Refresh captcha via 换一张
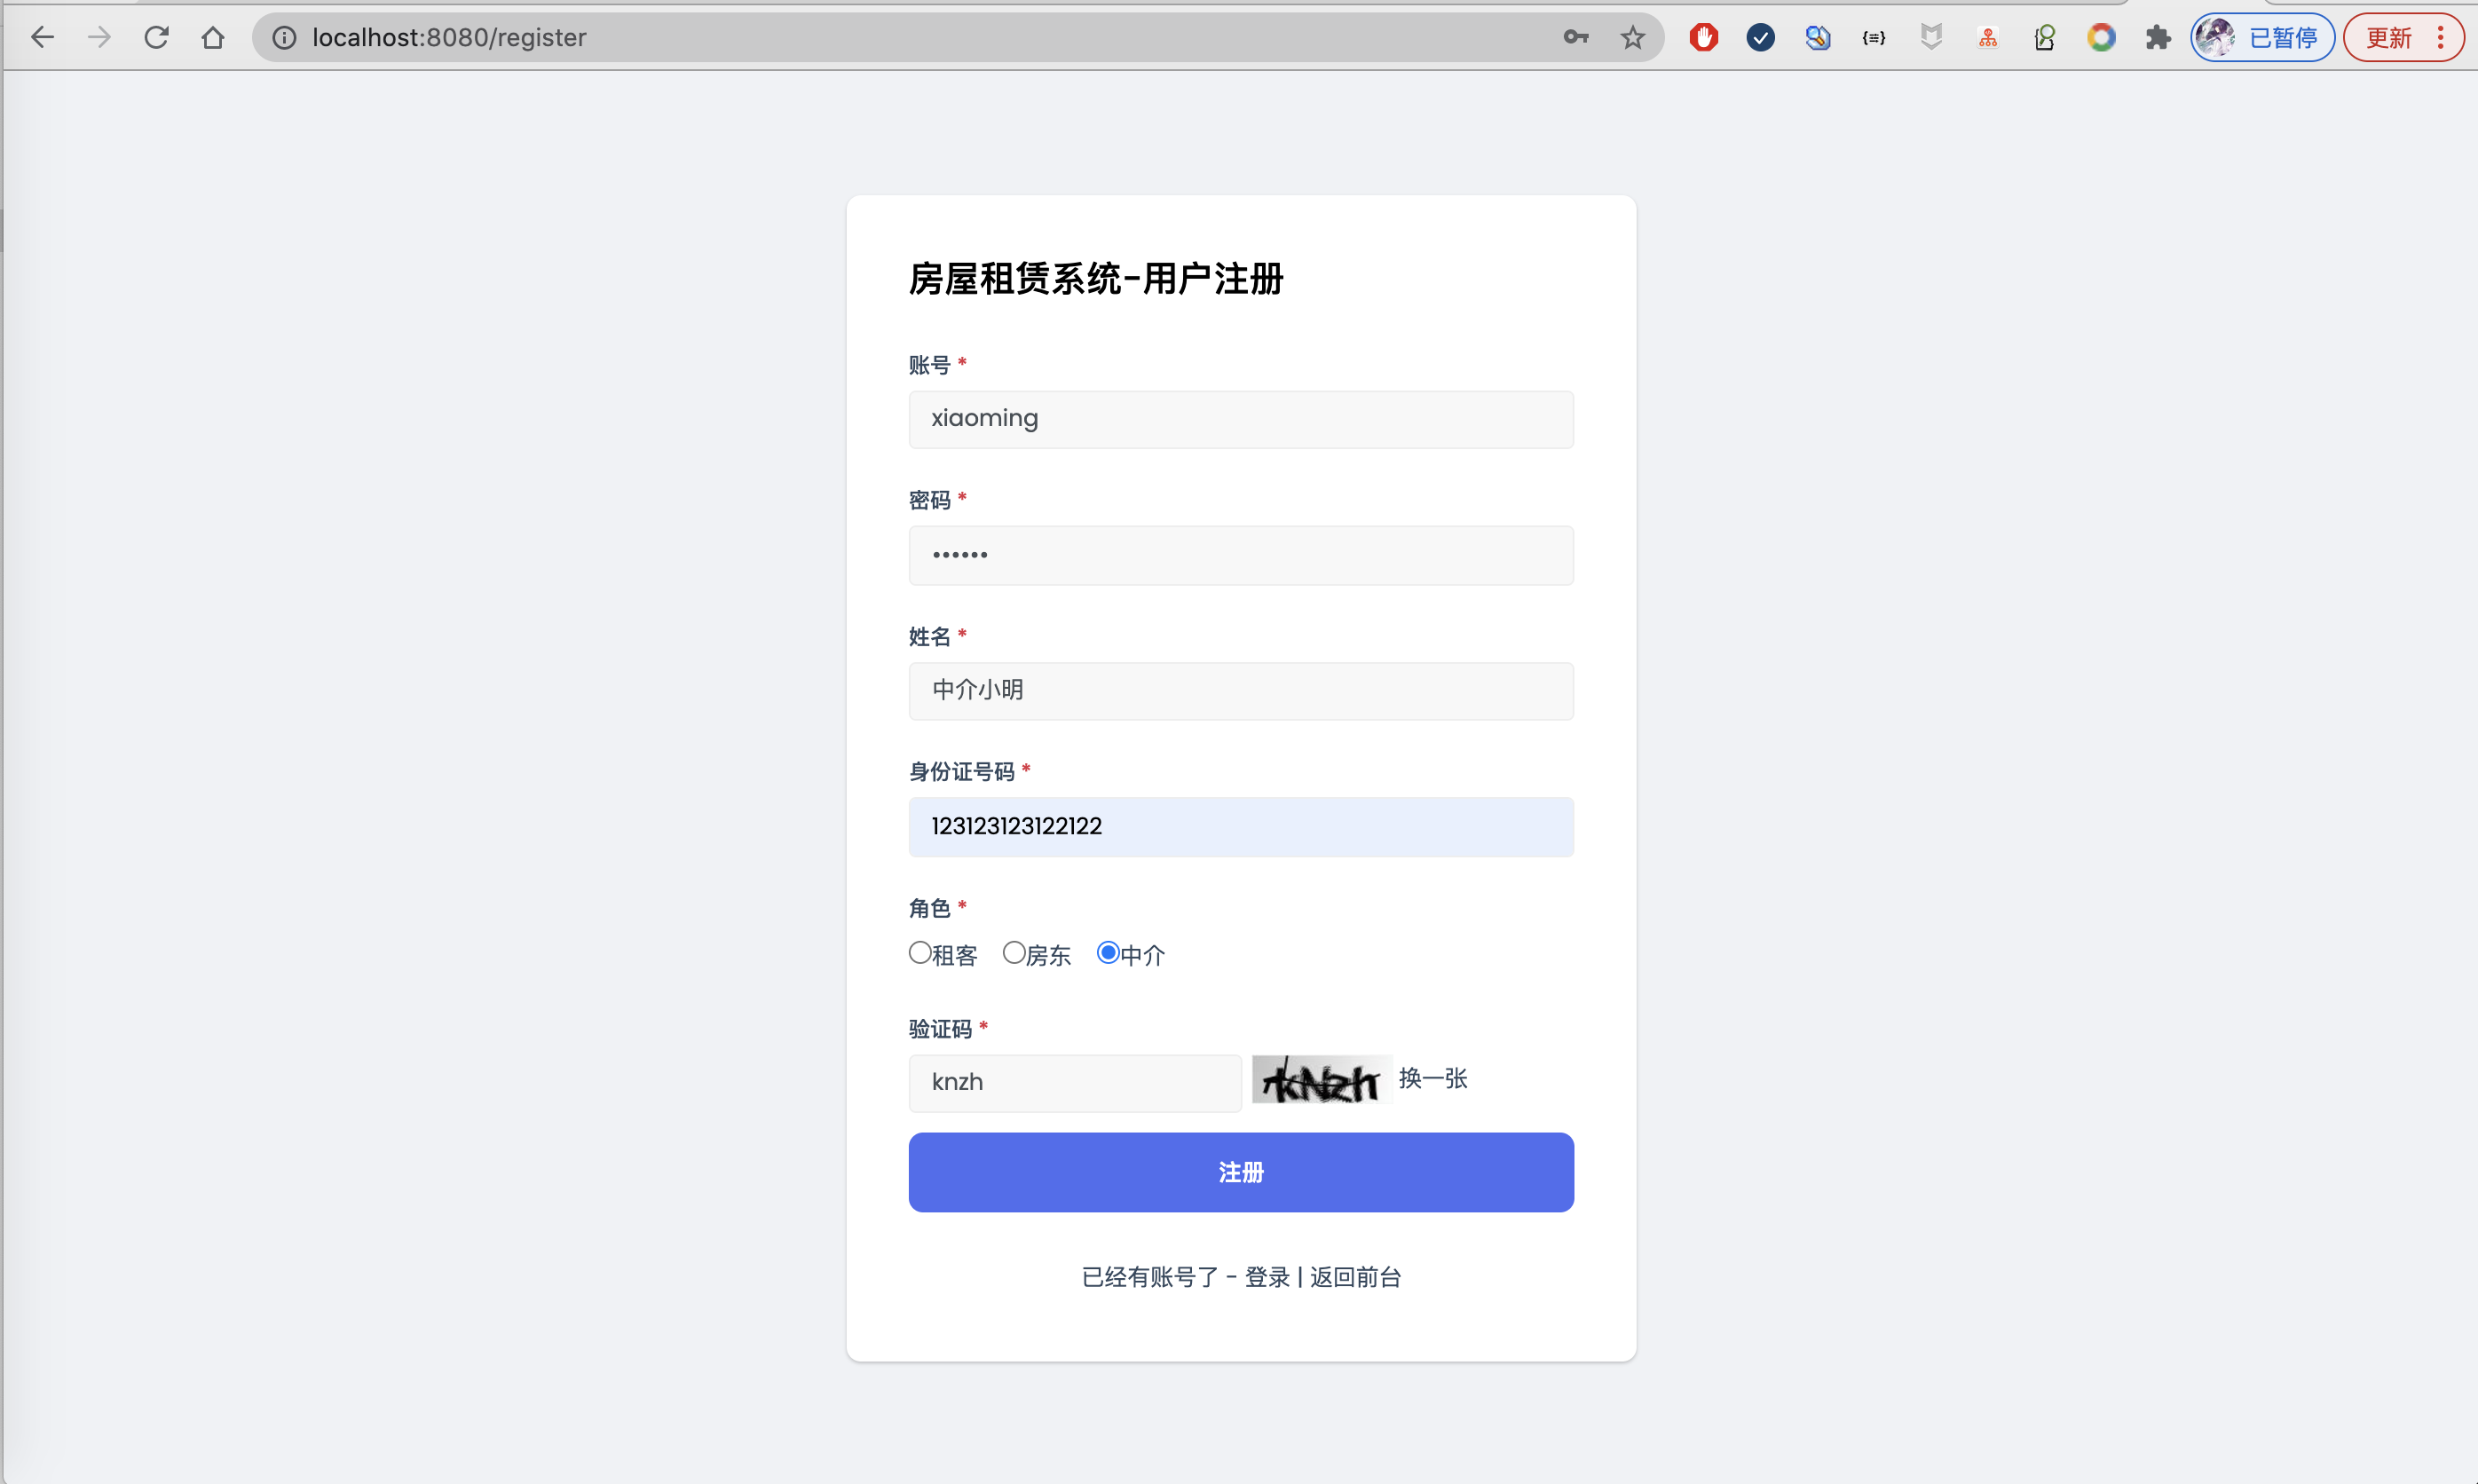This screenshot has height=1484, width=2478. pyautogui.click(x=1432, y=1078)
